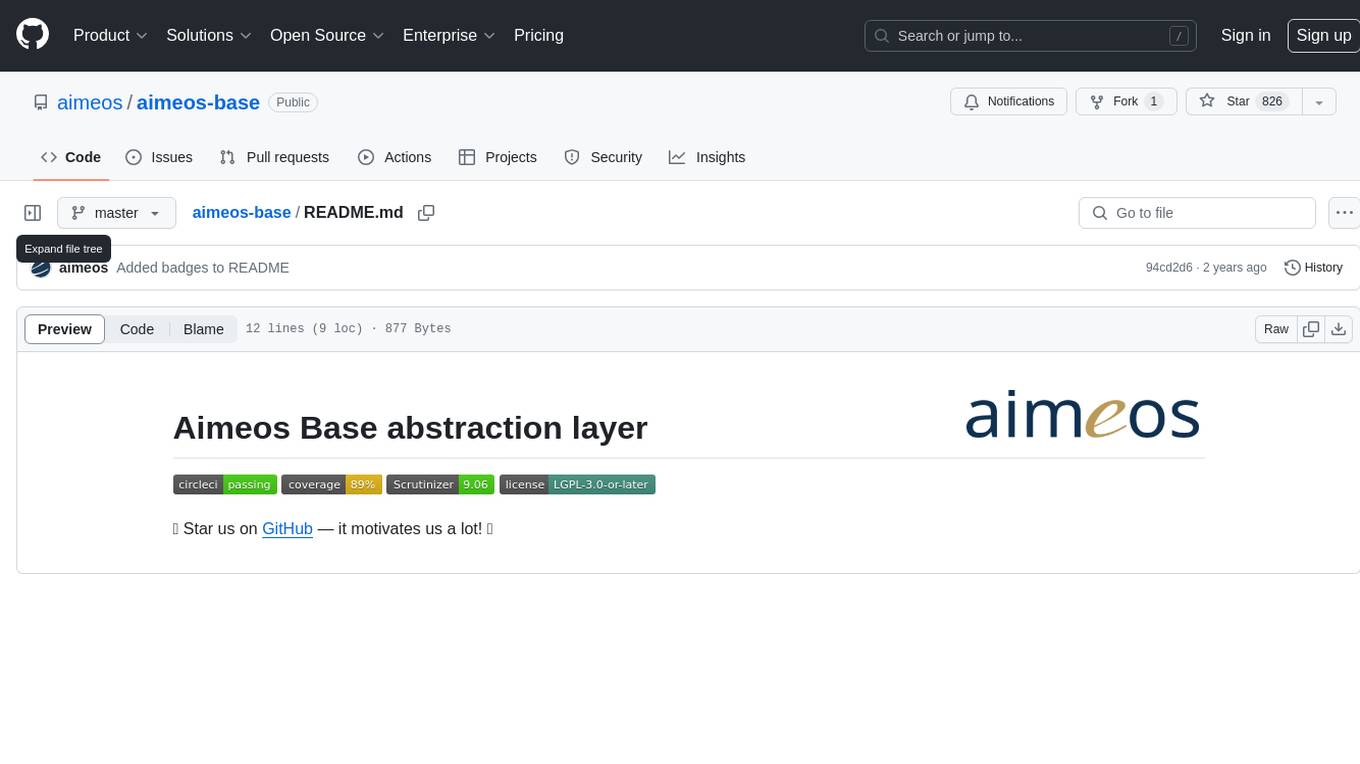Expand the Solutions menu

209,35
